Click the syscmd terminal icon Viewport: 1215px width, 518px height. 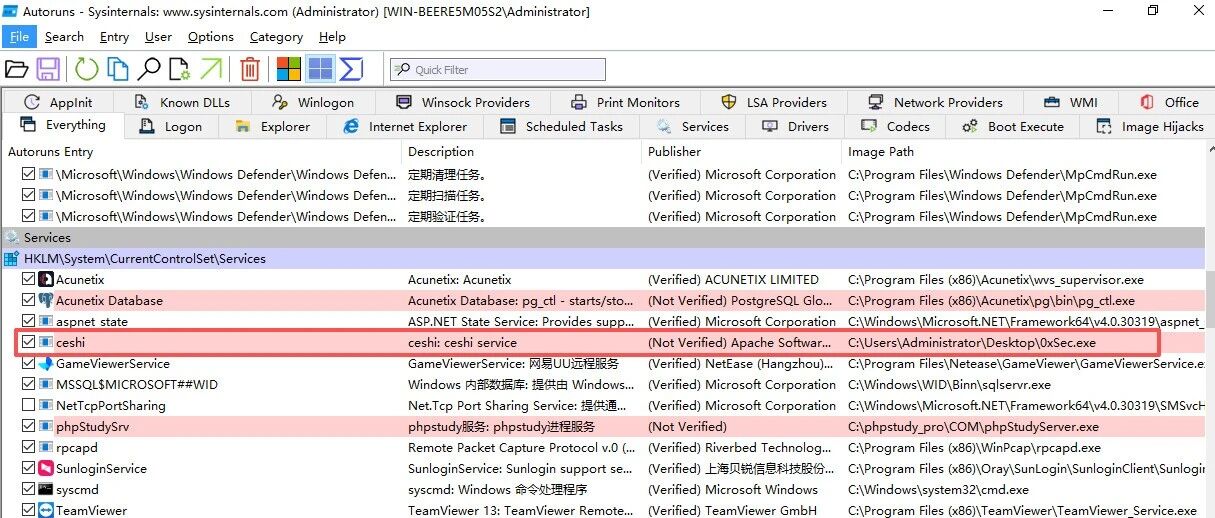click(x=46, y=490)
